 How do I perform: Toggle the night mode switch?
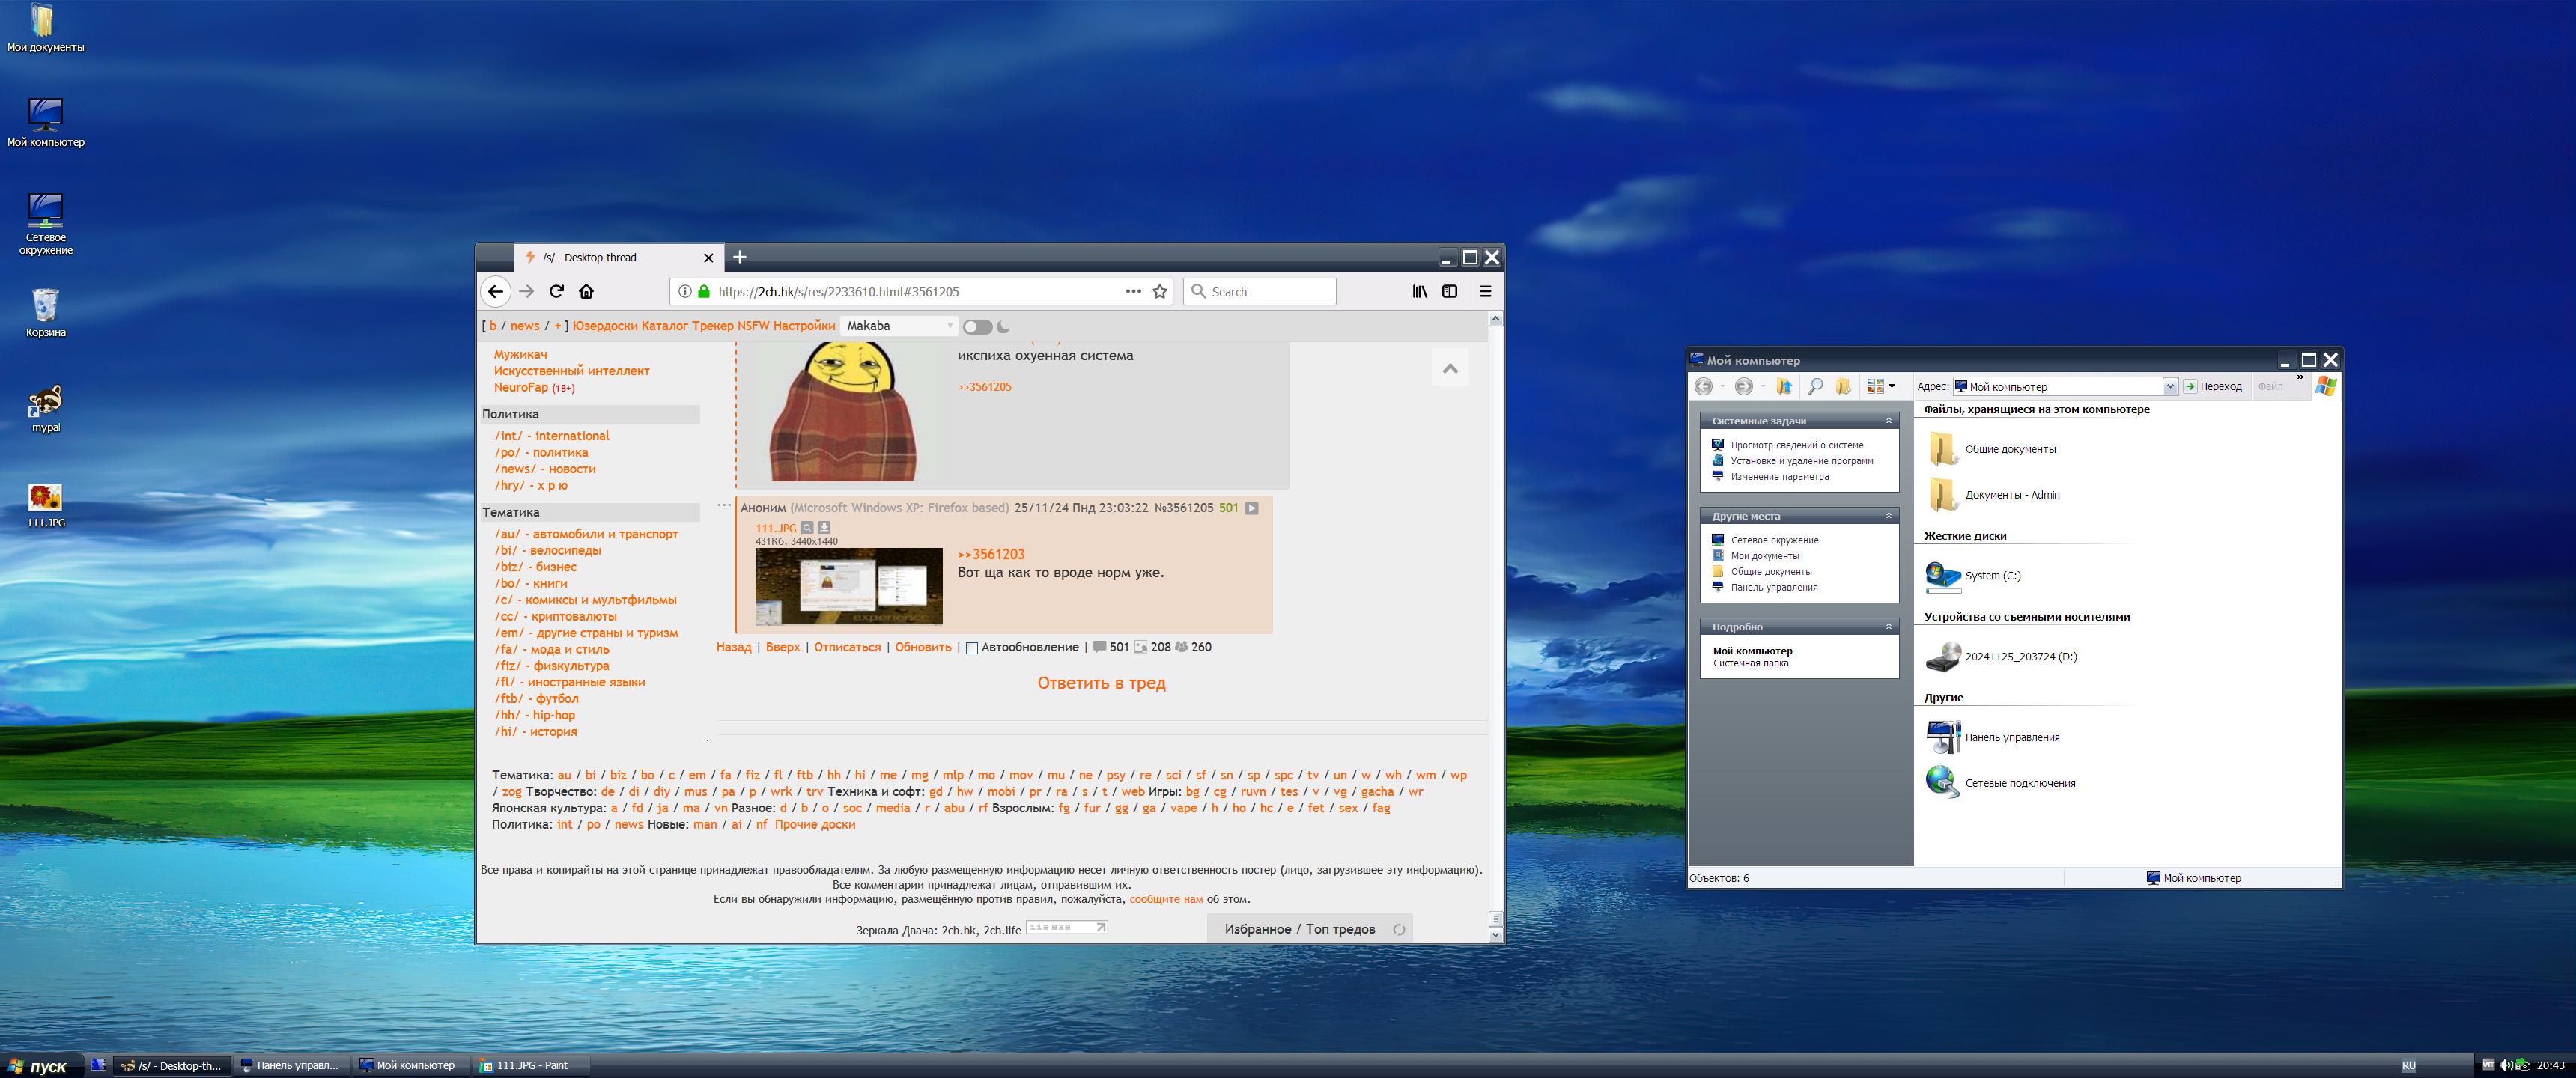pyautogui.click(x=977, y=326)
